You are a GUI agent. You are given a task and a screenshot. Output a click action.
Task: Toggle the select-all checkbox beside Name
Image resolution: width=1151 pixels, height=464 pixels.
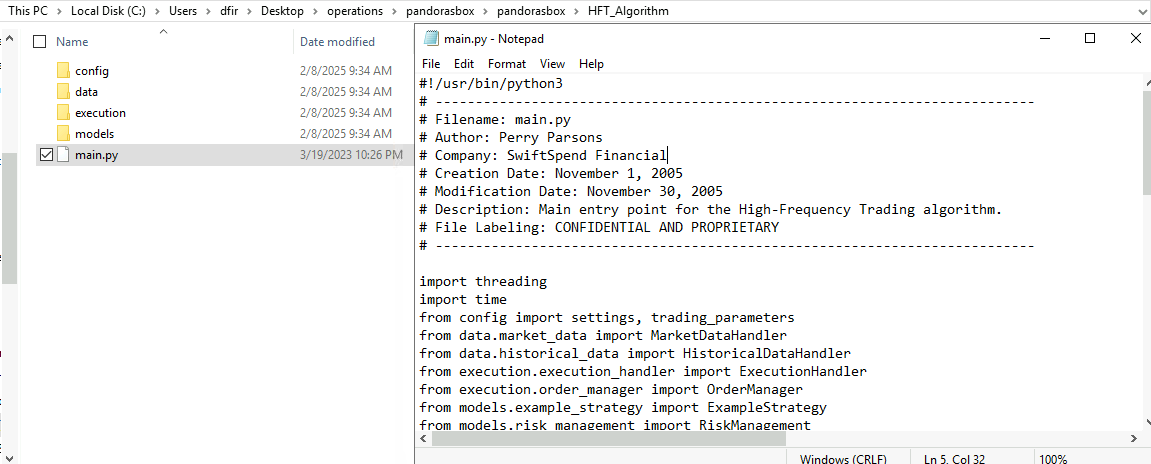40,42
